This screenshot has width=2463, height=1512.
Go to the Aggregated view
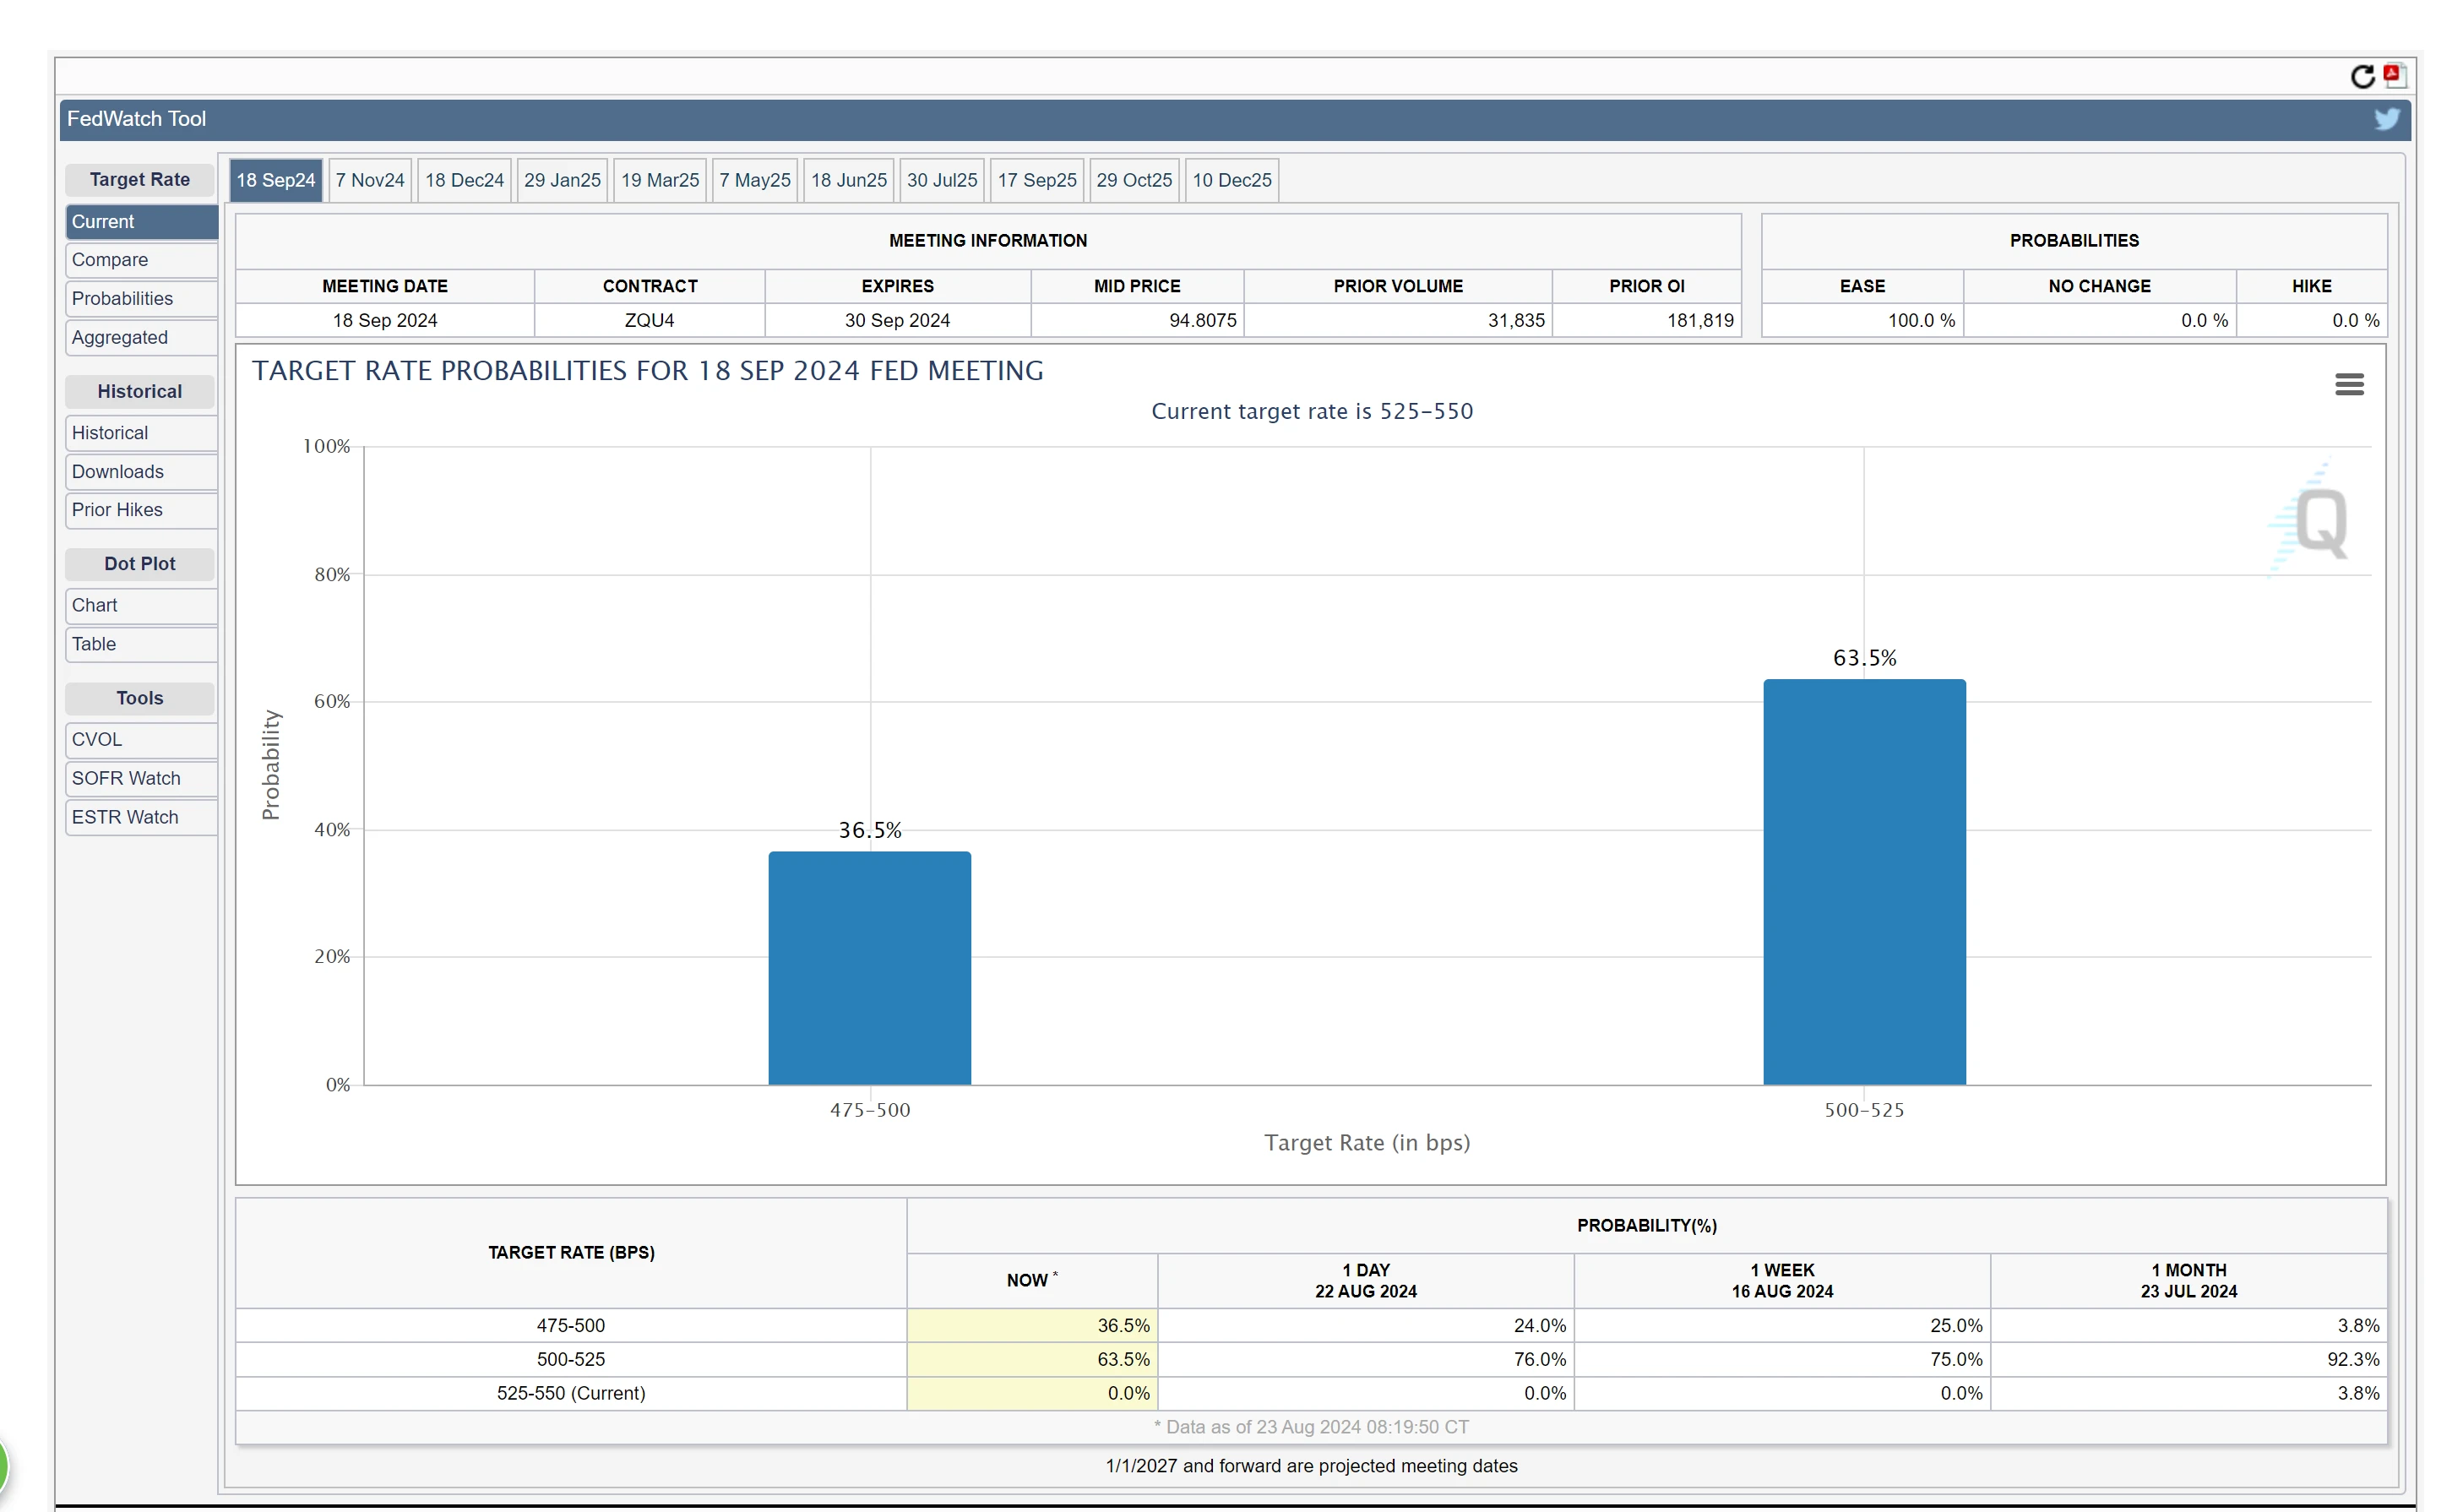click(x=140, y=338)
